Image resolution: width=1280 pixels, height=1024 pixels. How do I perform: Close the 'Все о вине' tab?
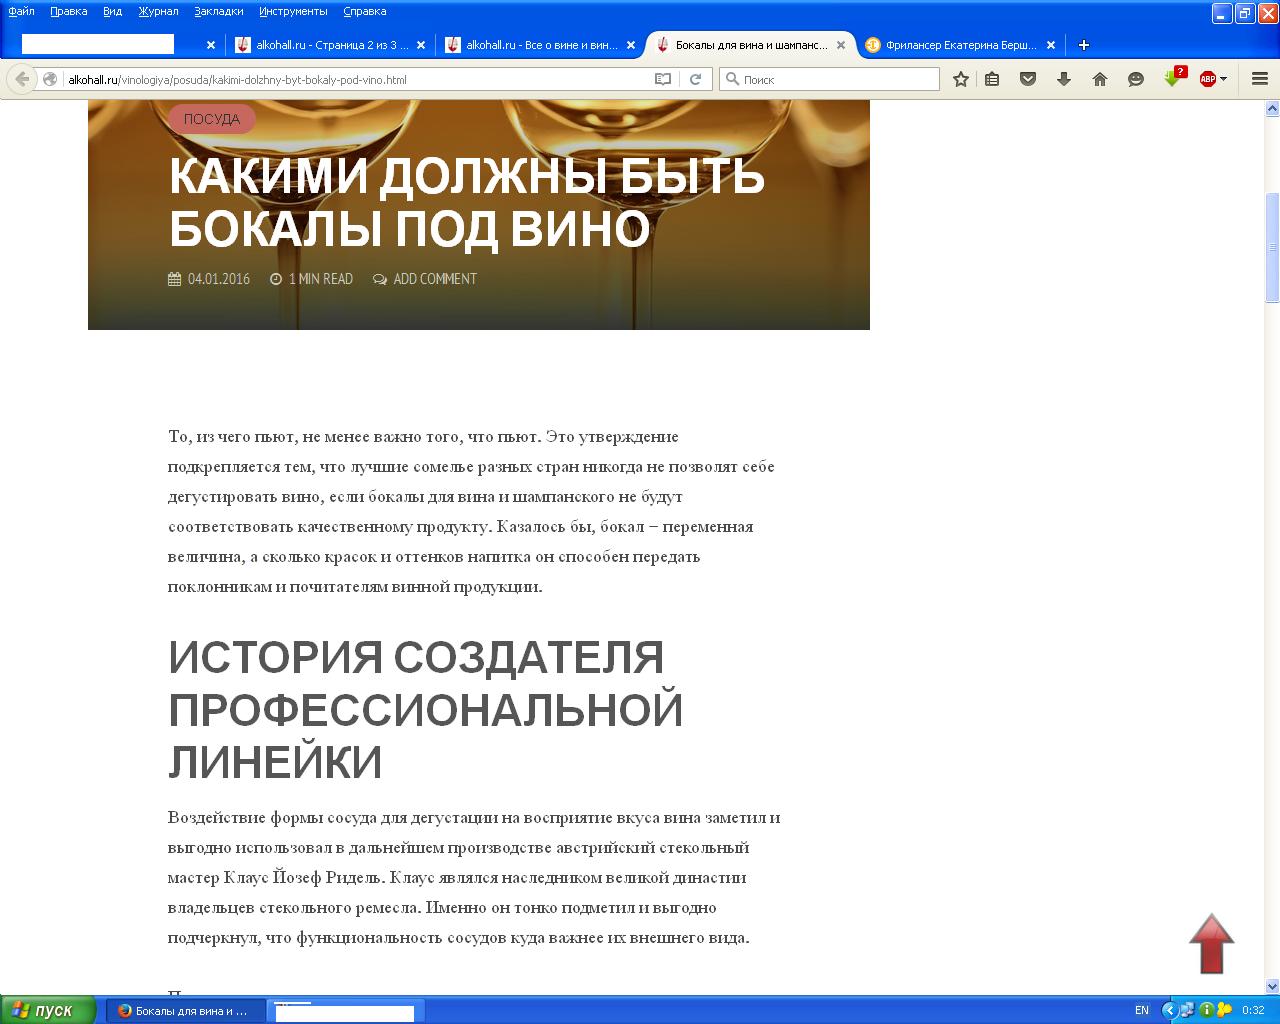coord(630,45)
